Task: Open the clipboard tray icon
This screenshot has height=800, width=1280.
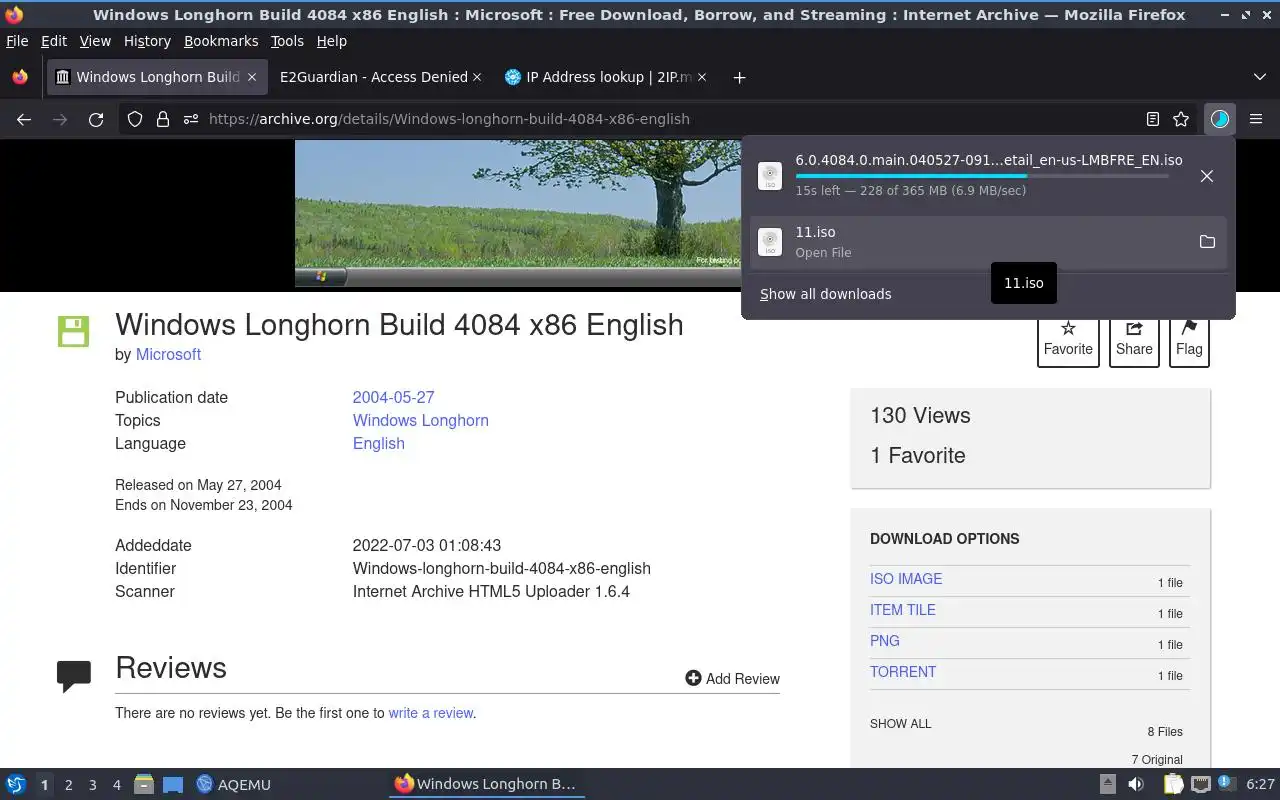Action: pos(1172,784)
